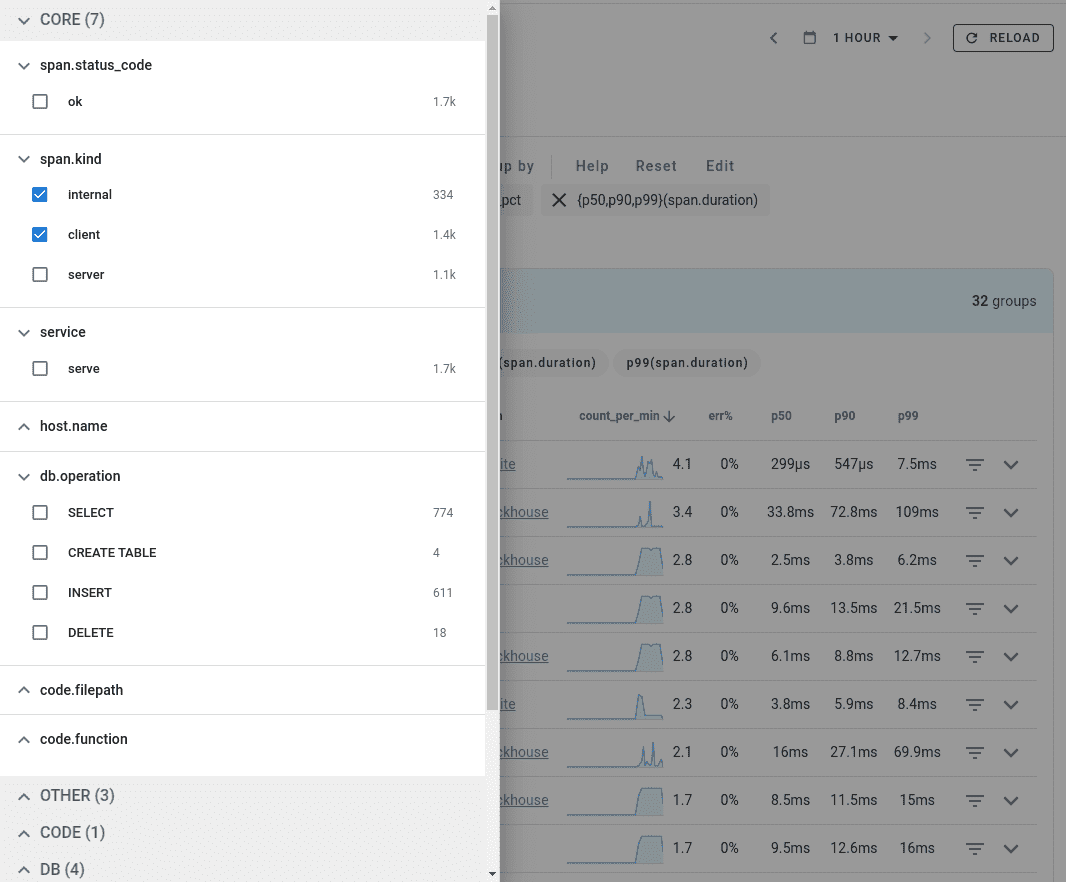This screenshot has width=1066, height=882.
Task: Check the DELETE db operation
Action: pos(40,633)
